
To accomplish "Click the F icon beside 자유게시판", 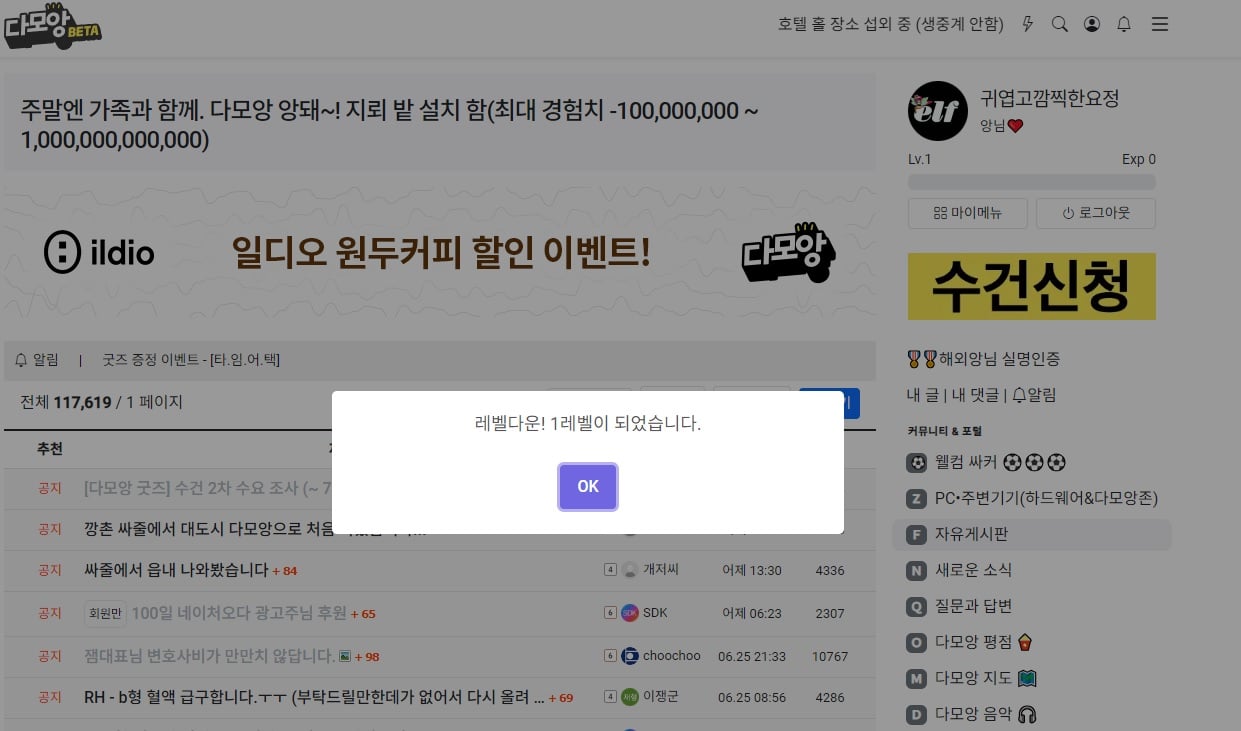I will tap(916, 534).
